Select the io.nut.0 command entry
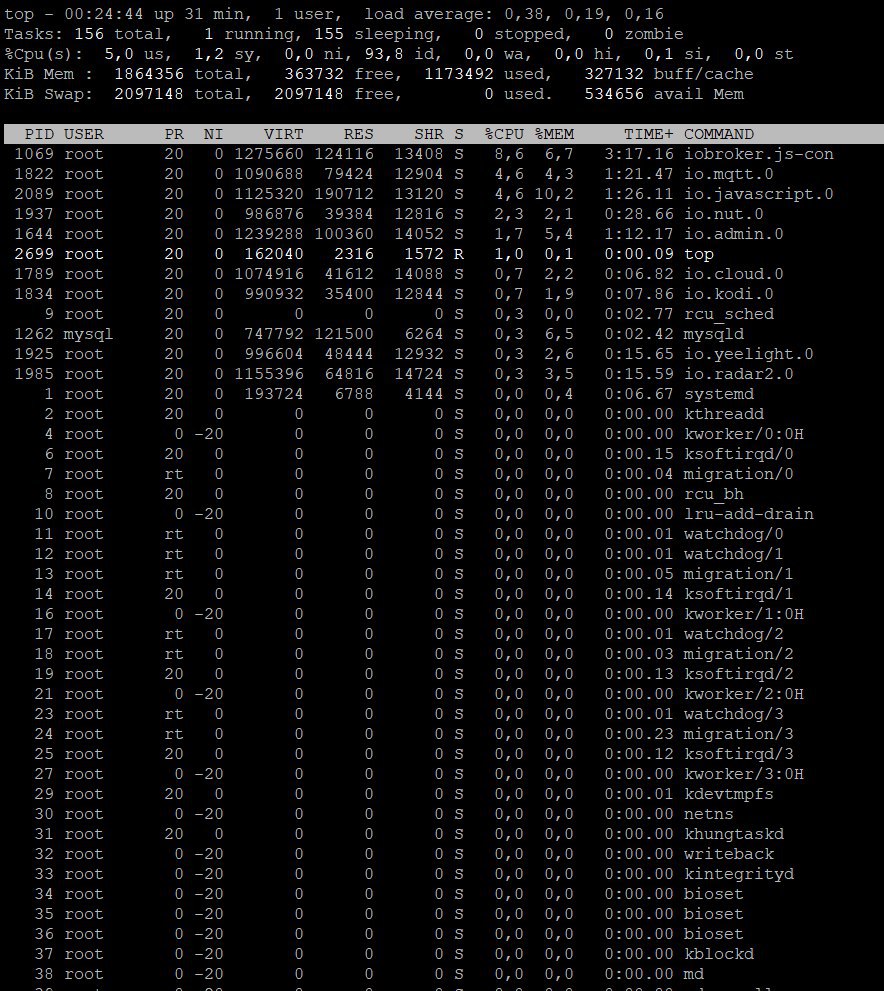This screenshot has height=991, width=884. click(x=724, y=214)
